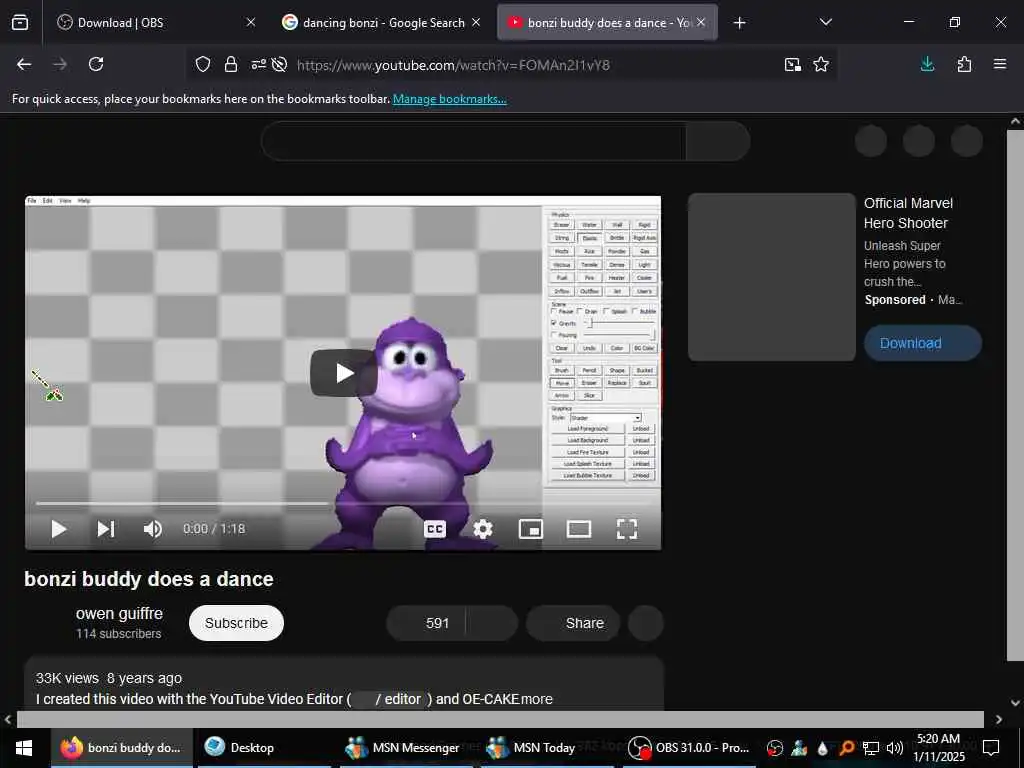Click the YouTube search input field
This screenshot has width=1024, height=768.
473,141
